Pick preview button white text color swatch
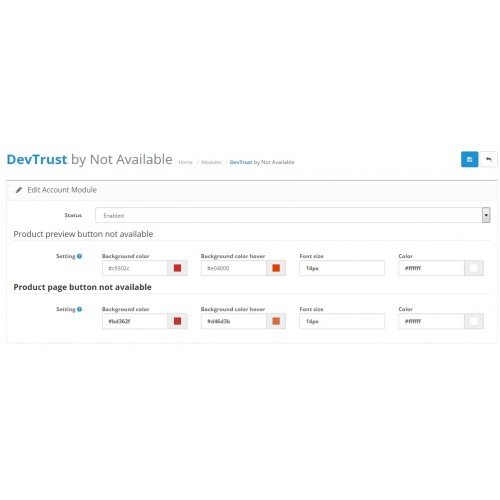500x500 pixels. tap(474, 268)
